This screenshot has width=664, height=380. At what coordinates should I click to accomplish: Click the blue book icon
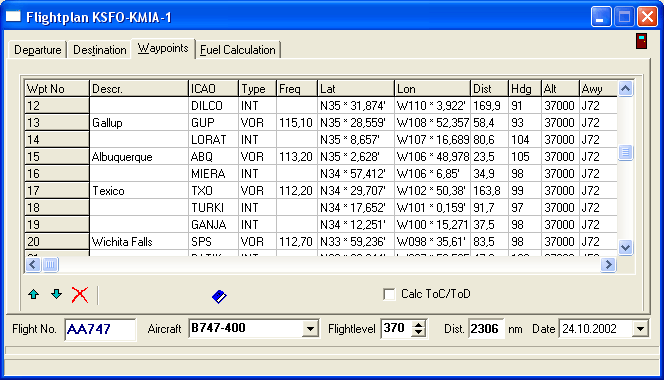click(x=219, y=297)
